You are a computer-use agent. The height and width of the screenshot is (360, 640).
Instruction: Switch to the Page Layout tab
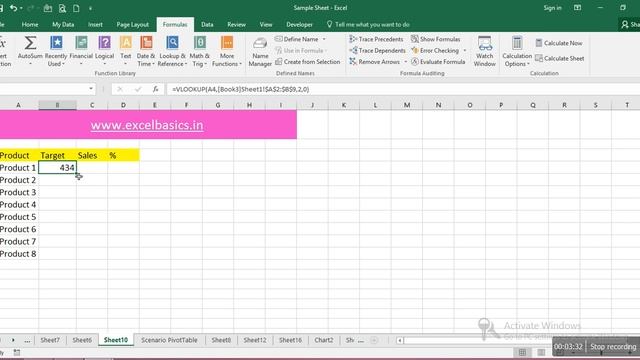point(133,24)
